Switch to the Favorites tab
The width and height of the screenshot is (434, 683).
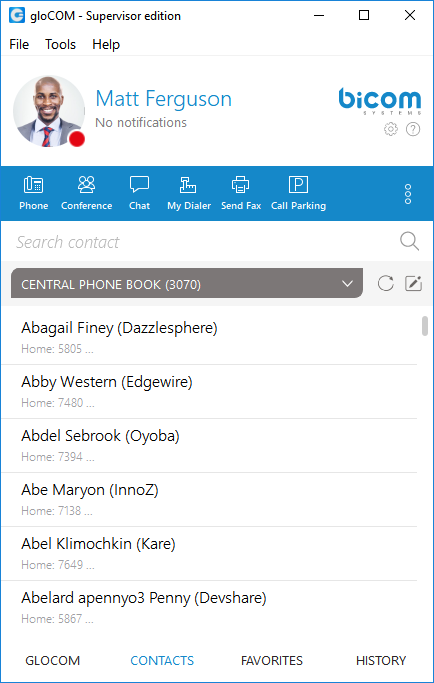click(271, 660)
